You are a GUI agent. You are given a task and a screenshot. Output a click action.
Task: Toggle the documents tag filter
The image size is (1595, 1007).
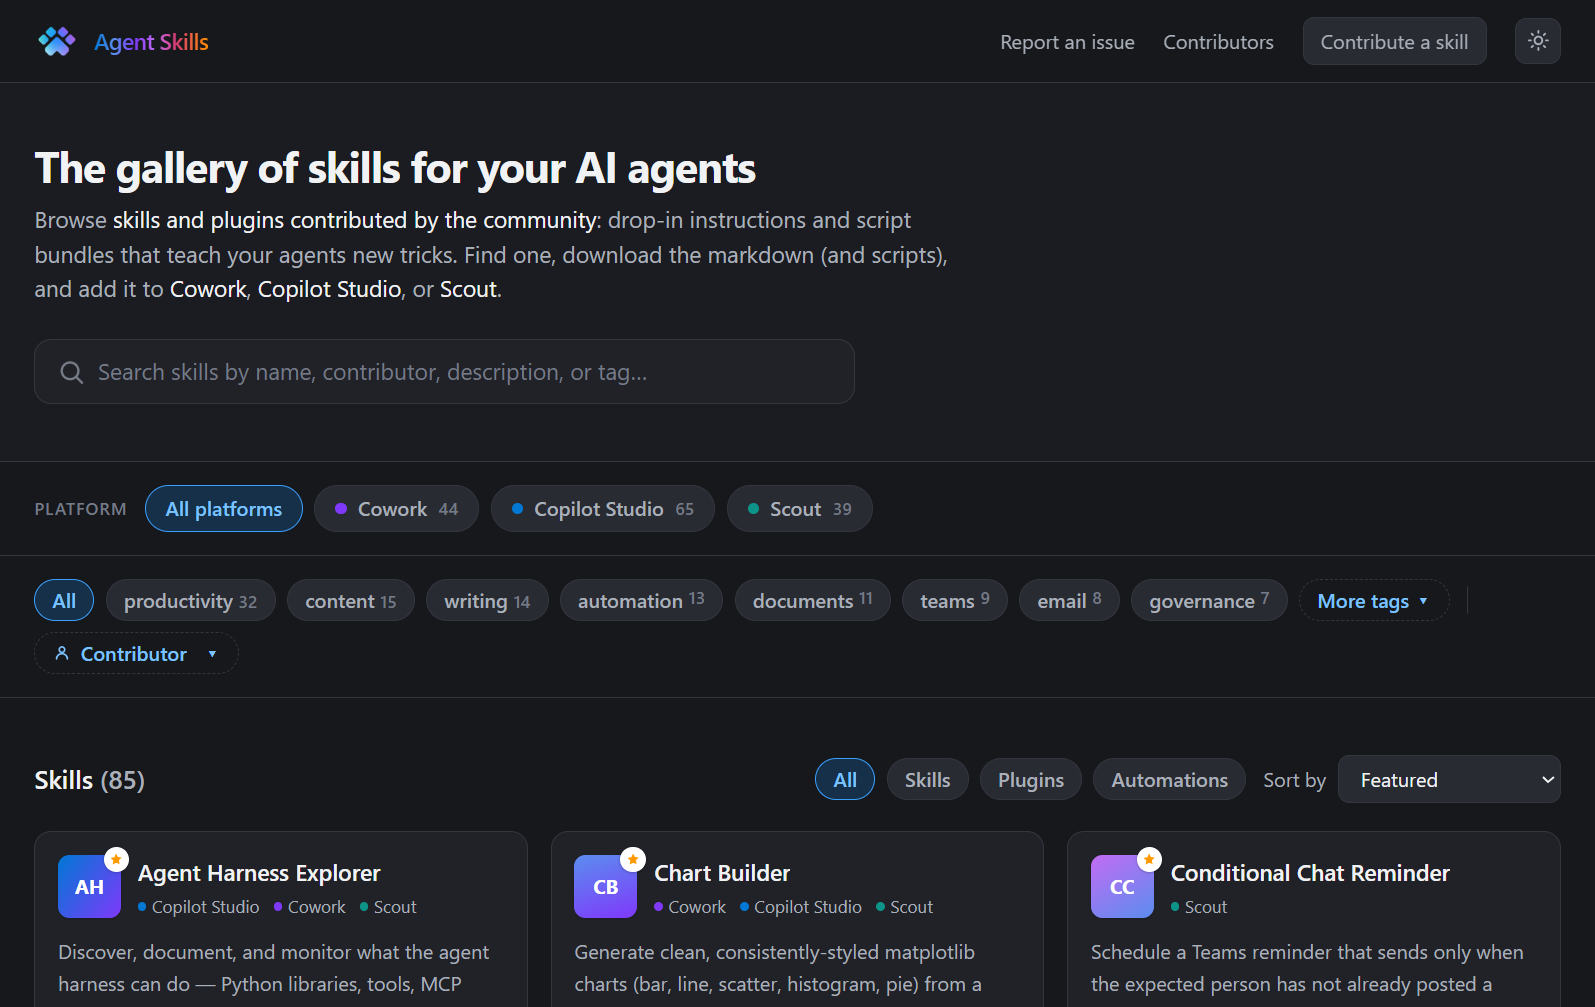pyautogui.click(x=812, y=601)
